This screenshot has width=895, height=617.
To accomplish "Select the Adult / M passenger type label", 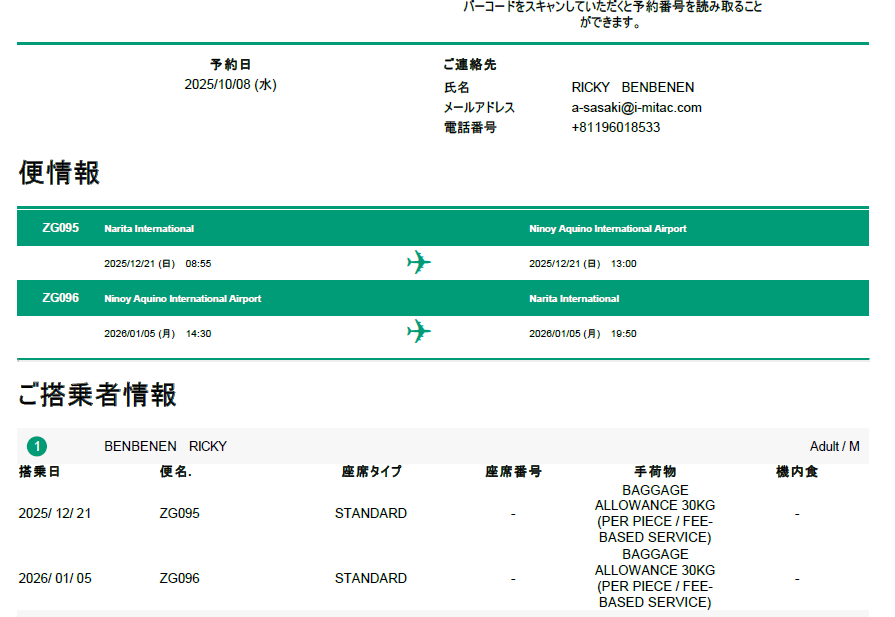I will coord(834,447).
